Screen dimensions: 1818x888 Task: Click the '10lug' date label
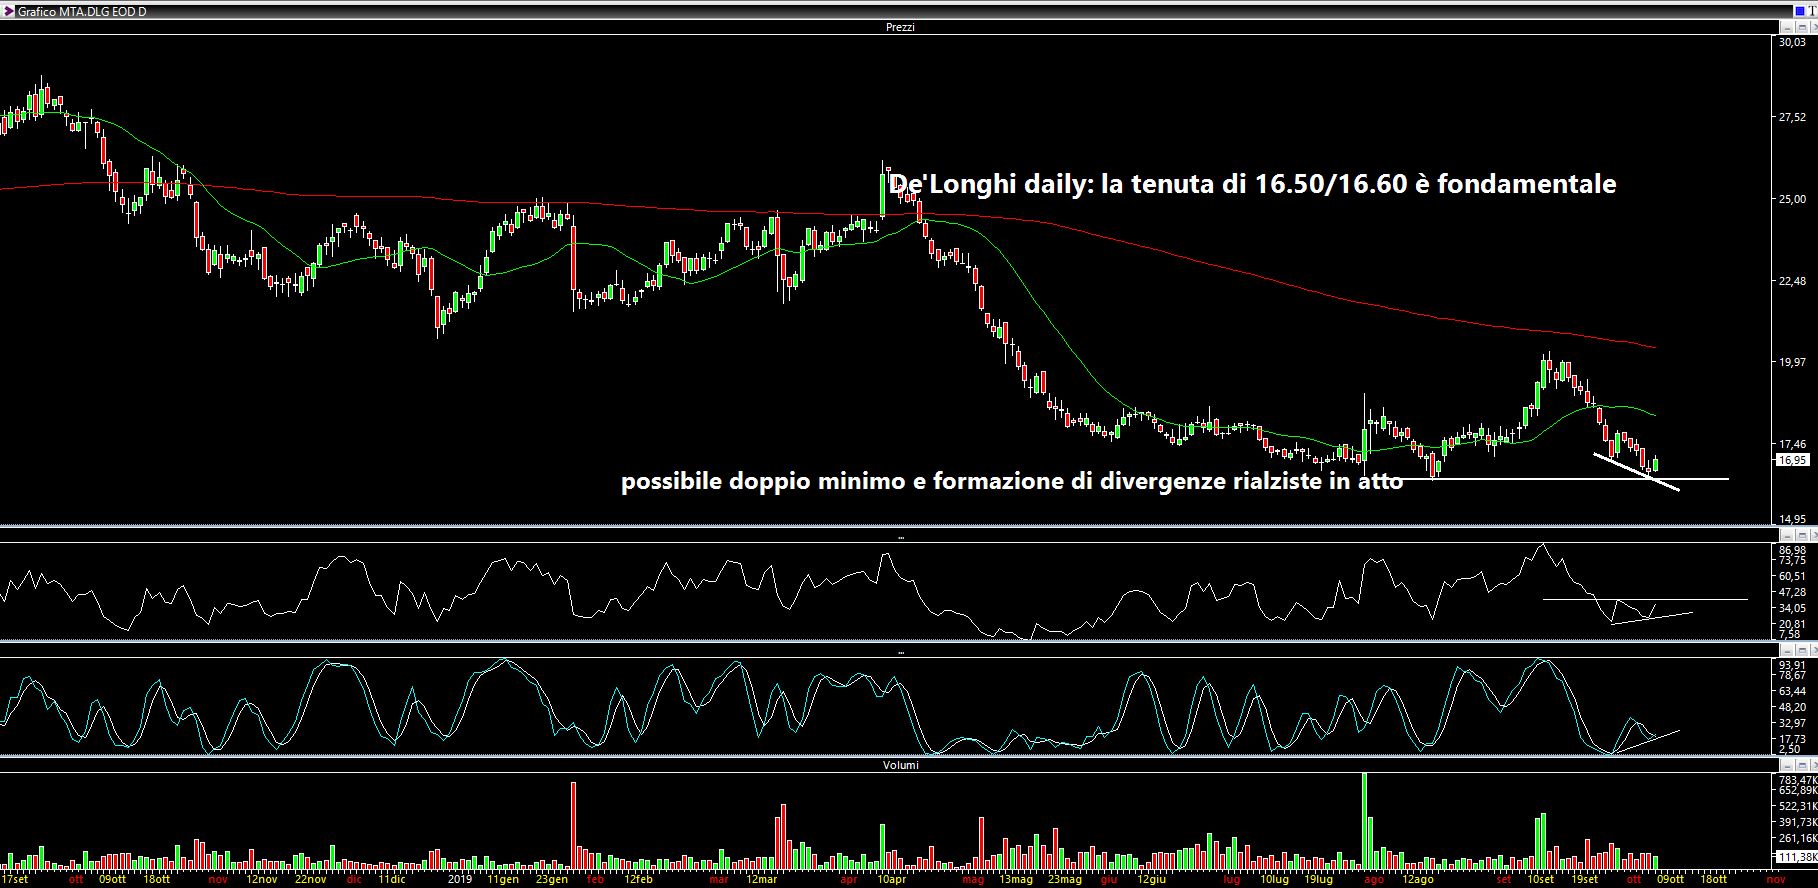(1274, 880)
